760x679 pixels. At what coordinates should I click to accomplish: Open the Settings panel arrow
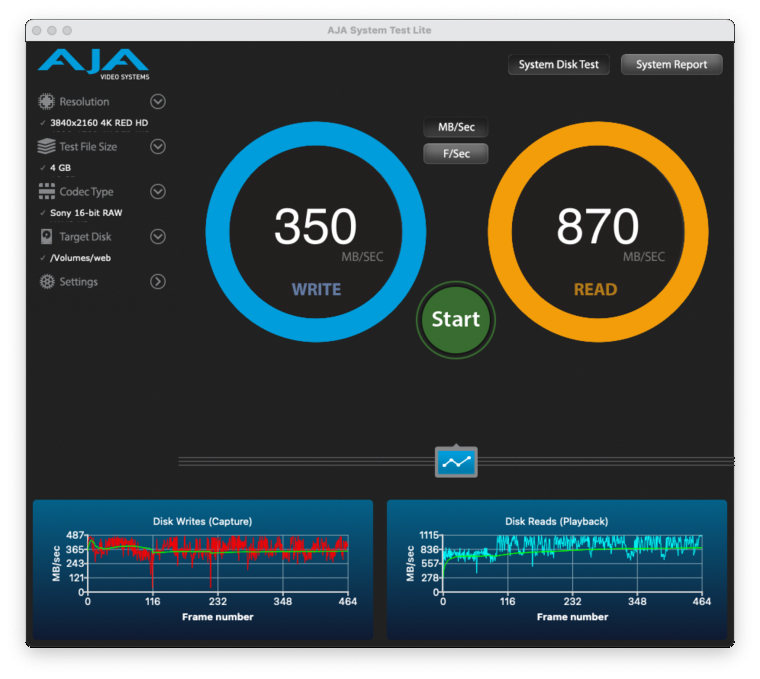158,282
